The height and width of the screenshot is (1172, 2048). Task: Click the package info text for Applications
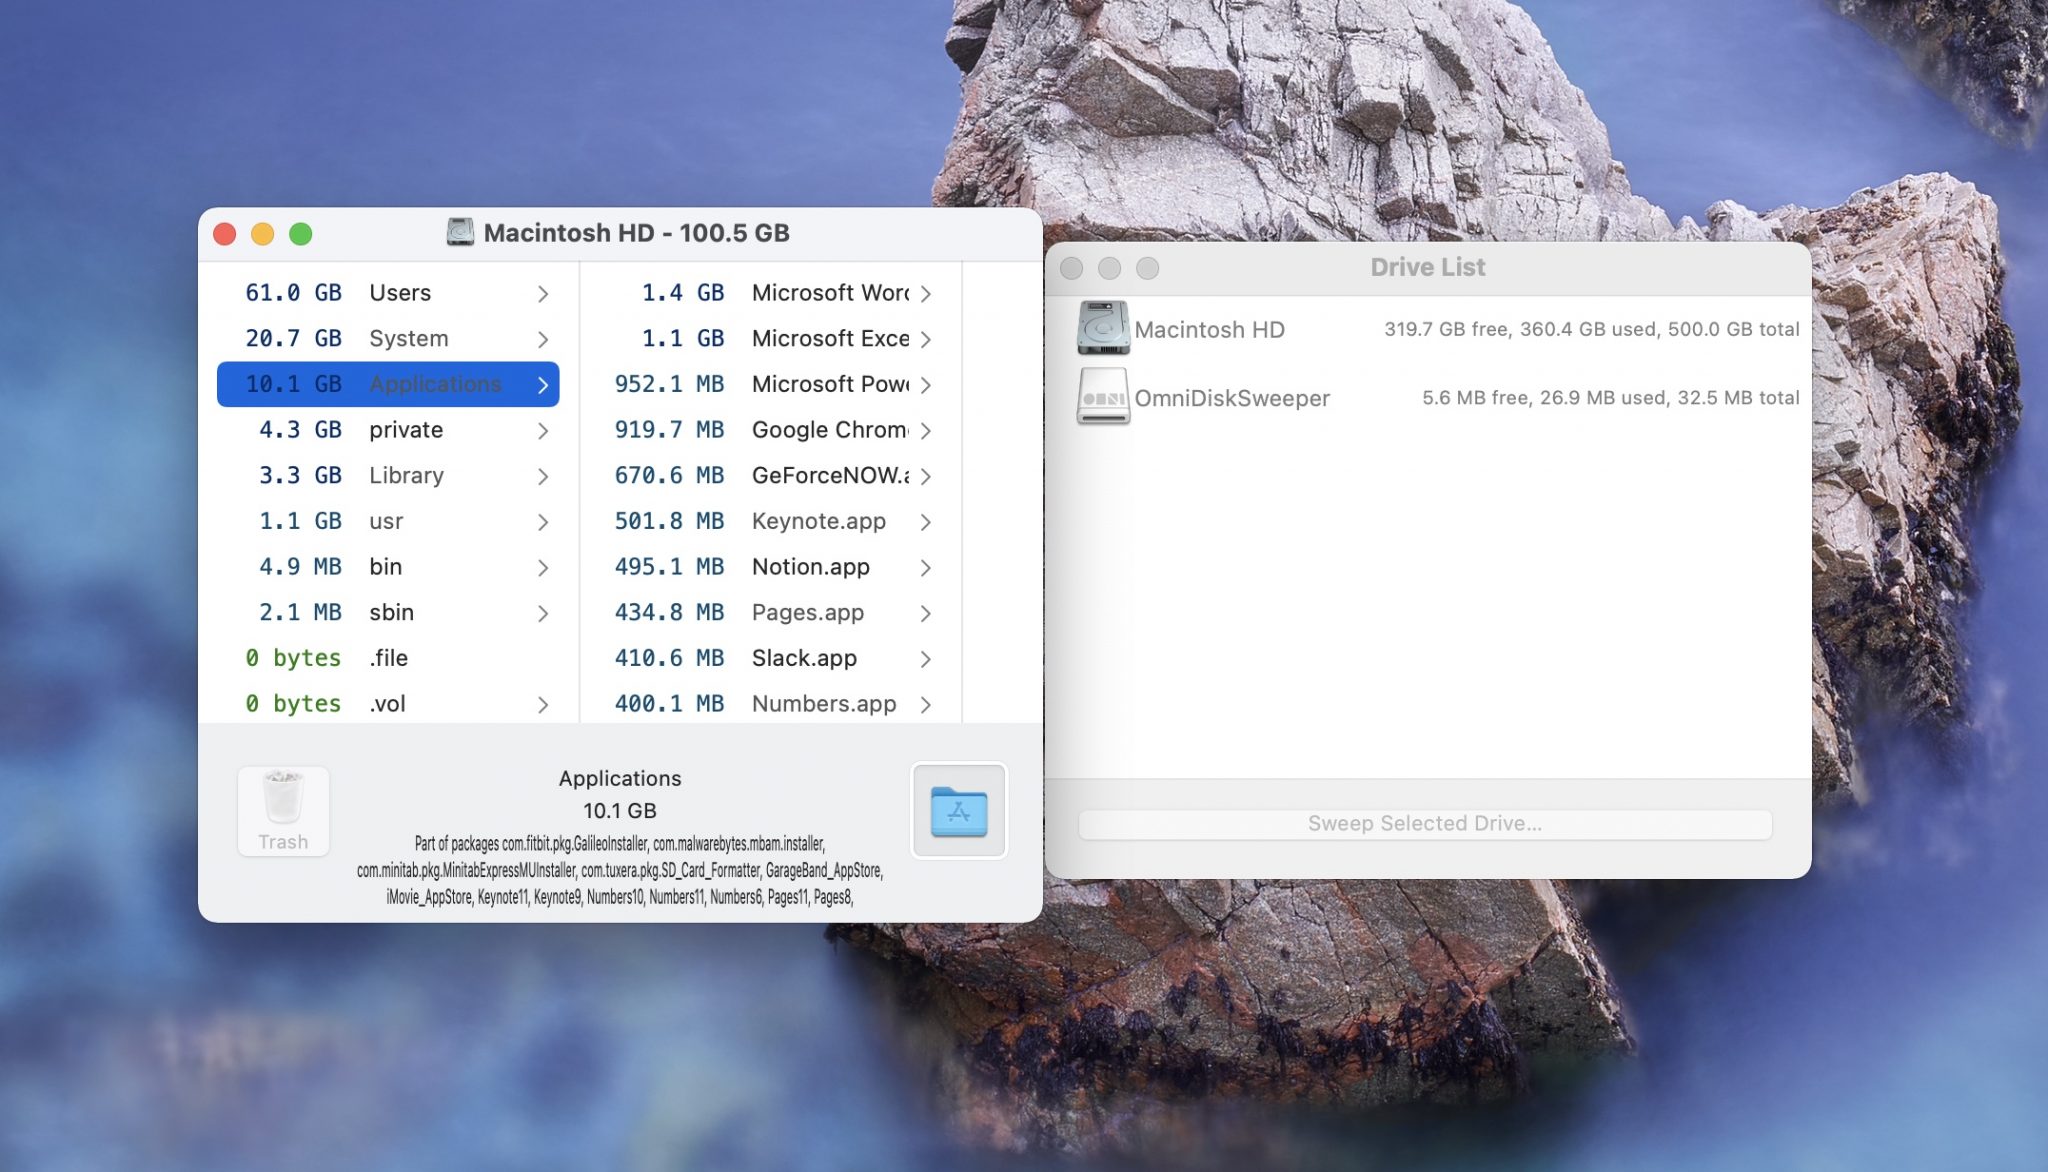[620, 870]
